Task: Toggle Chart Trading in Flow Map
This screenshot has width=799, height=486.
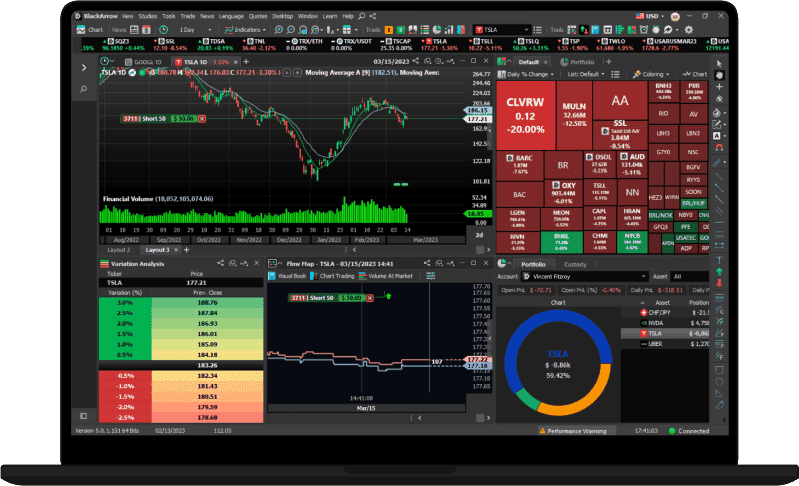Action: click(332, 276)
